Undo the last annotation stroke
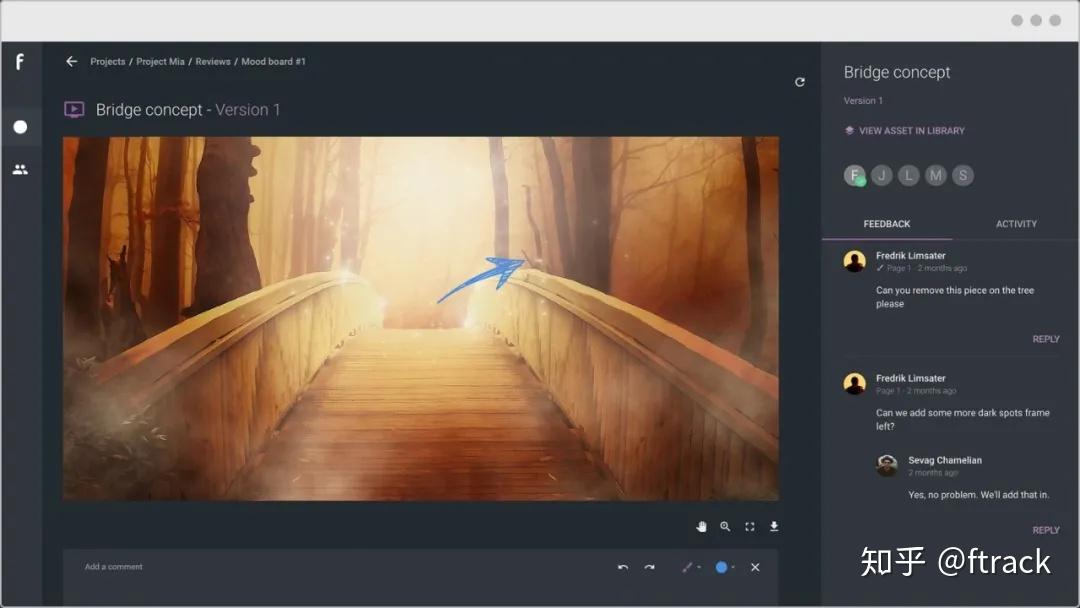The height and width of the screenshot is (608, 1080). coord(623,566)
